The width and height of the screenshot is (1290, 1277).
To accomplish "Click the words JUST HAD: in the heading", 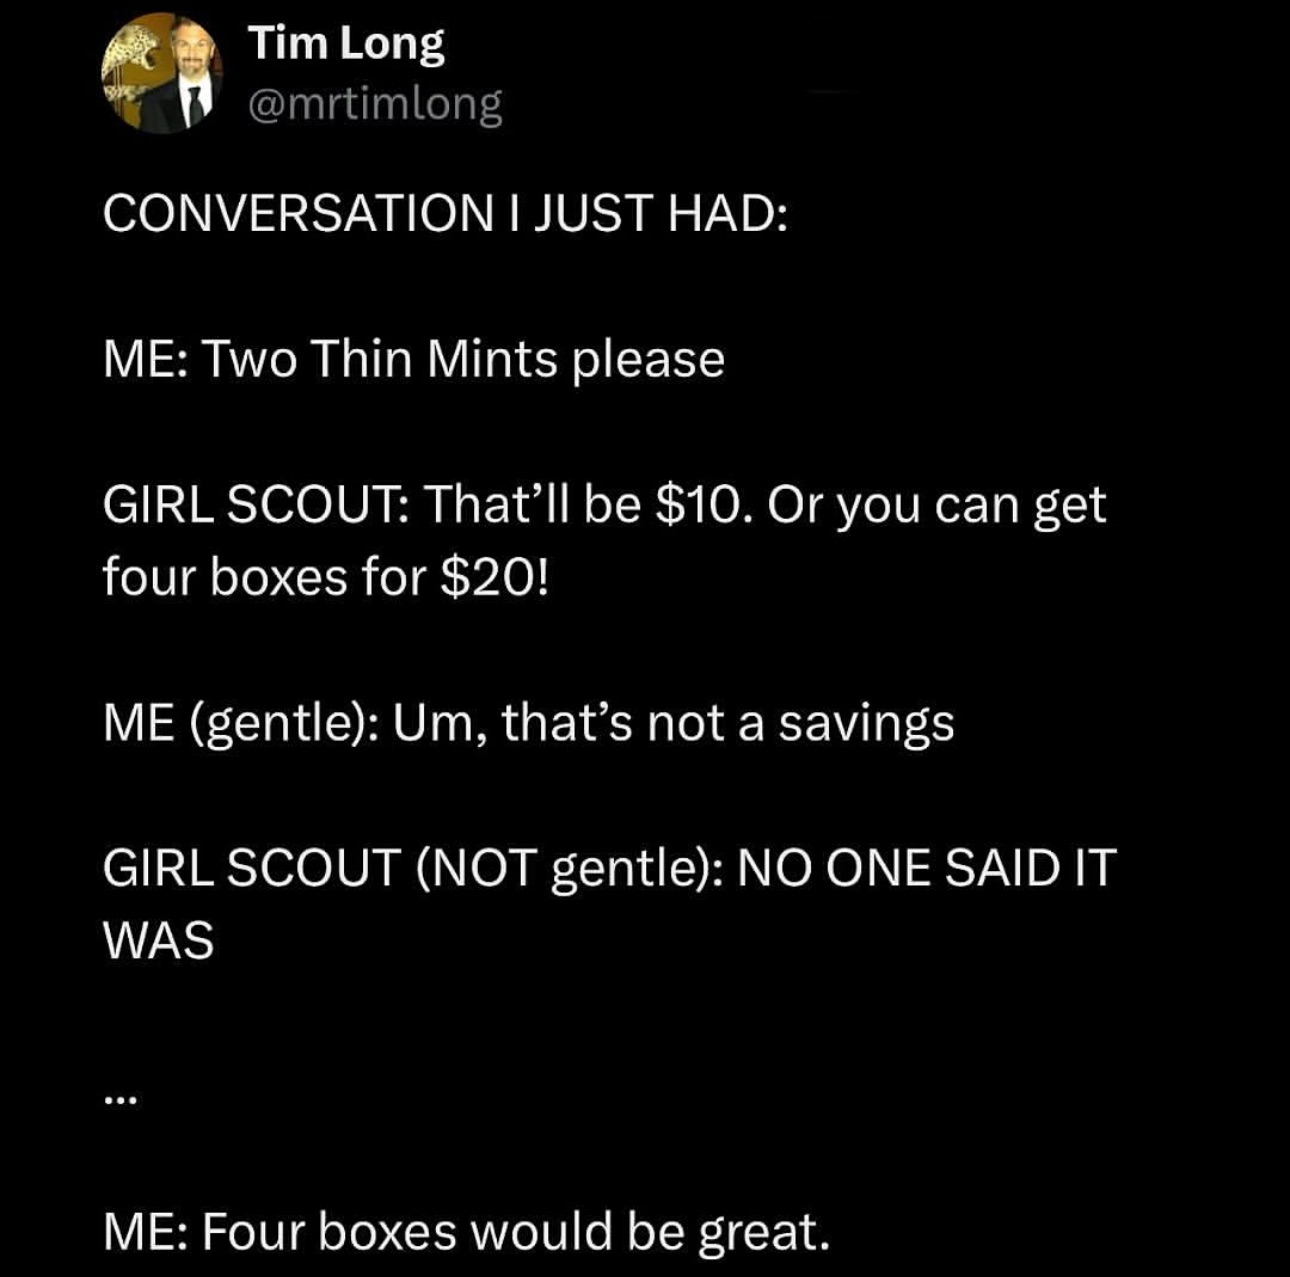I will [660, 213].
